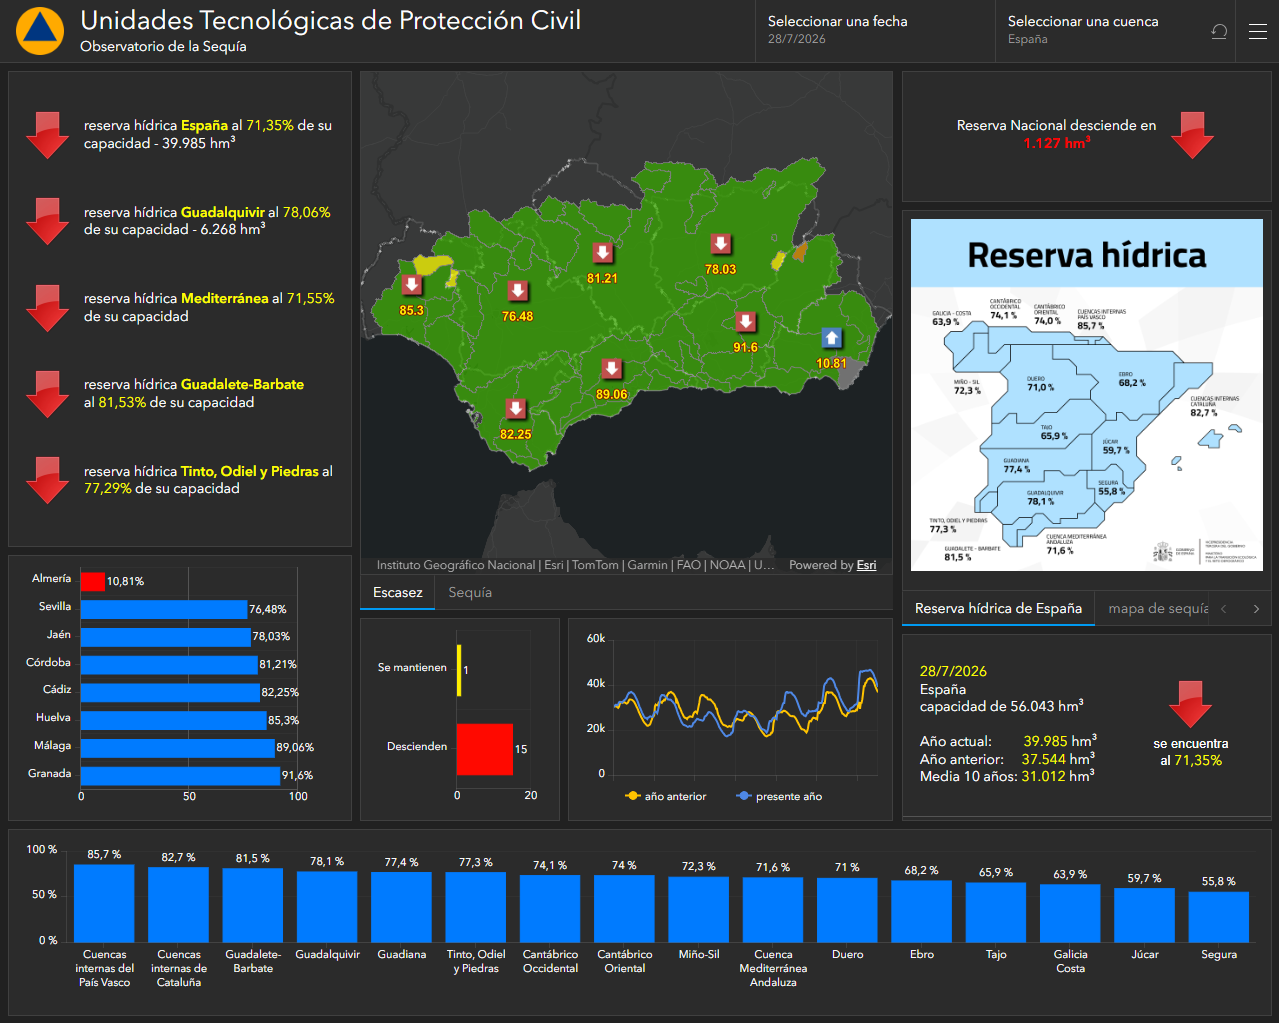Click the down-arrow marker above 76.48
The image size is (1279, 1023).
tap(517, 291)
